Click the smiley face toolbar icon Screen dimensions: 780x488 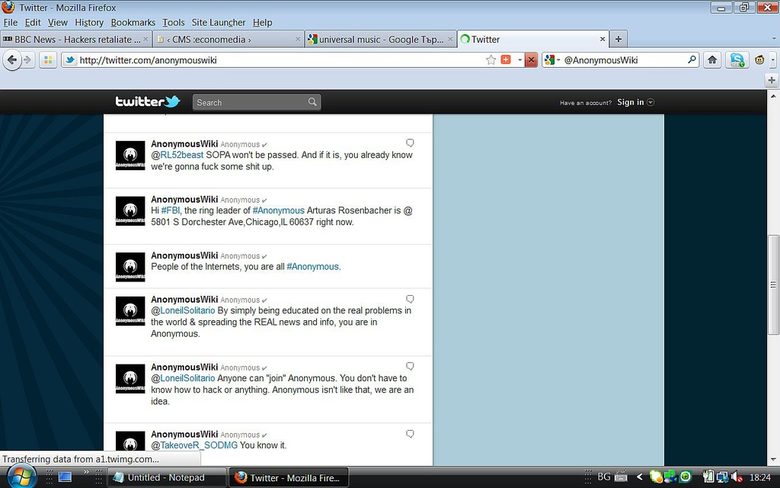coord(760,60)
